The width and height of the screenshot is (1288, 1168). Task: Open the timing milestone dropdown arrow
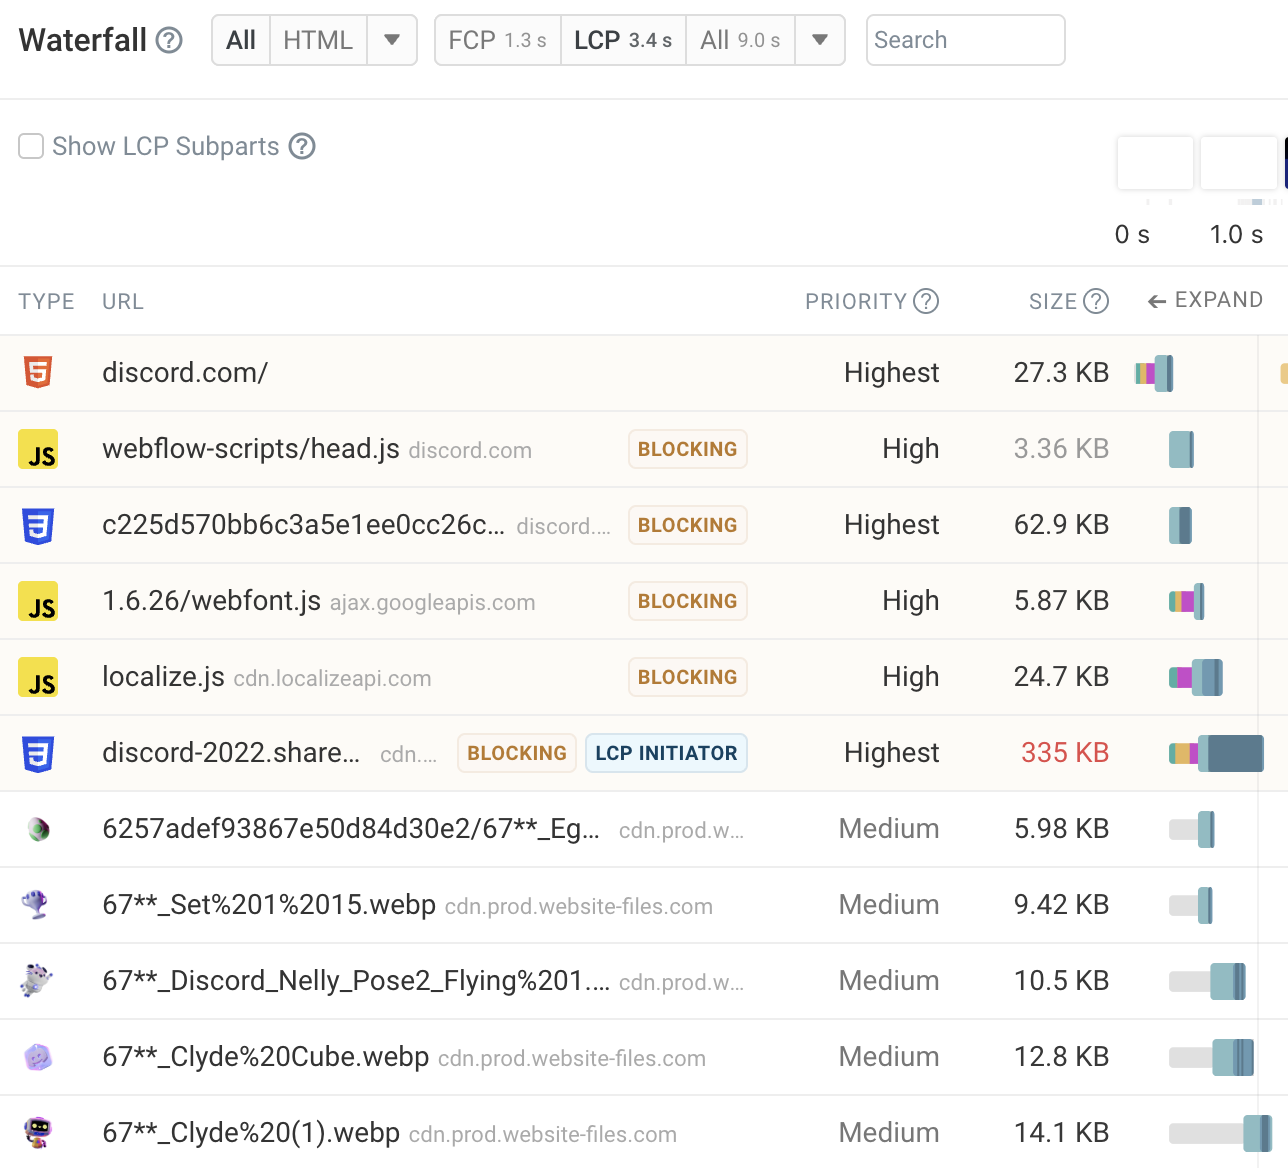(820, 40)
